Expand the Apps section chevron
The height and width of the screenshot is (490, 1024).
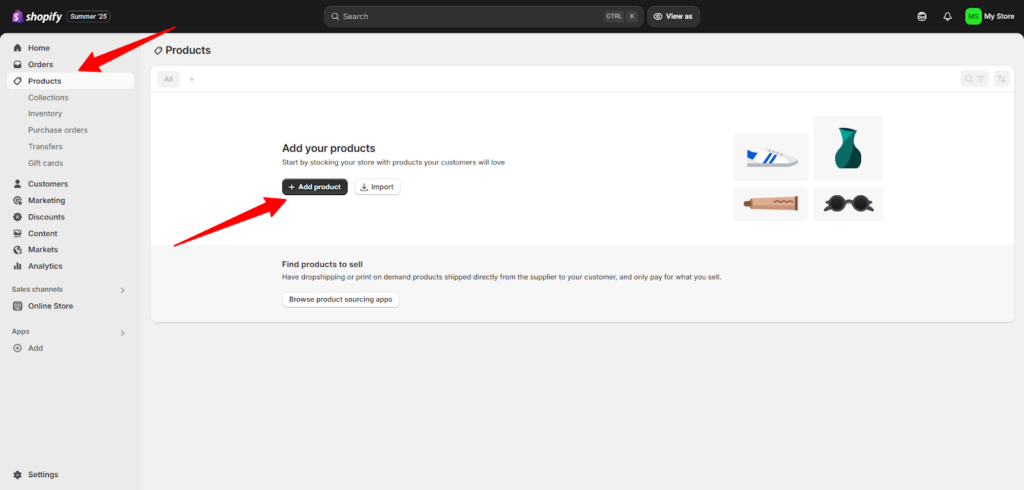click(x=123, y=332)
